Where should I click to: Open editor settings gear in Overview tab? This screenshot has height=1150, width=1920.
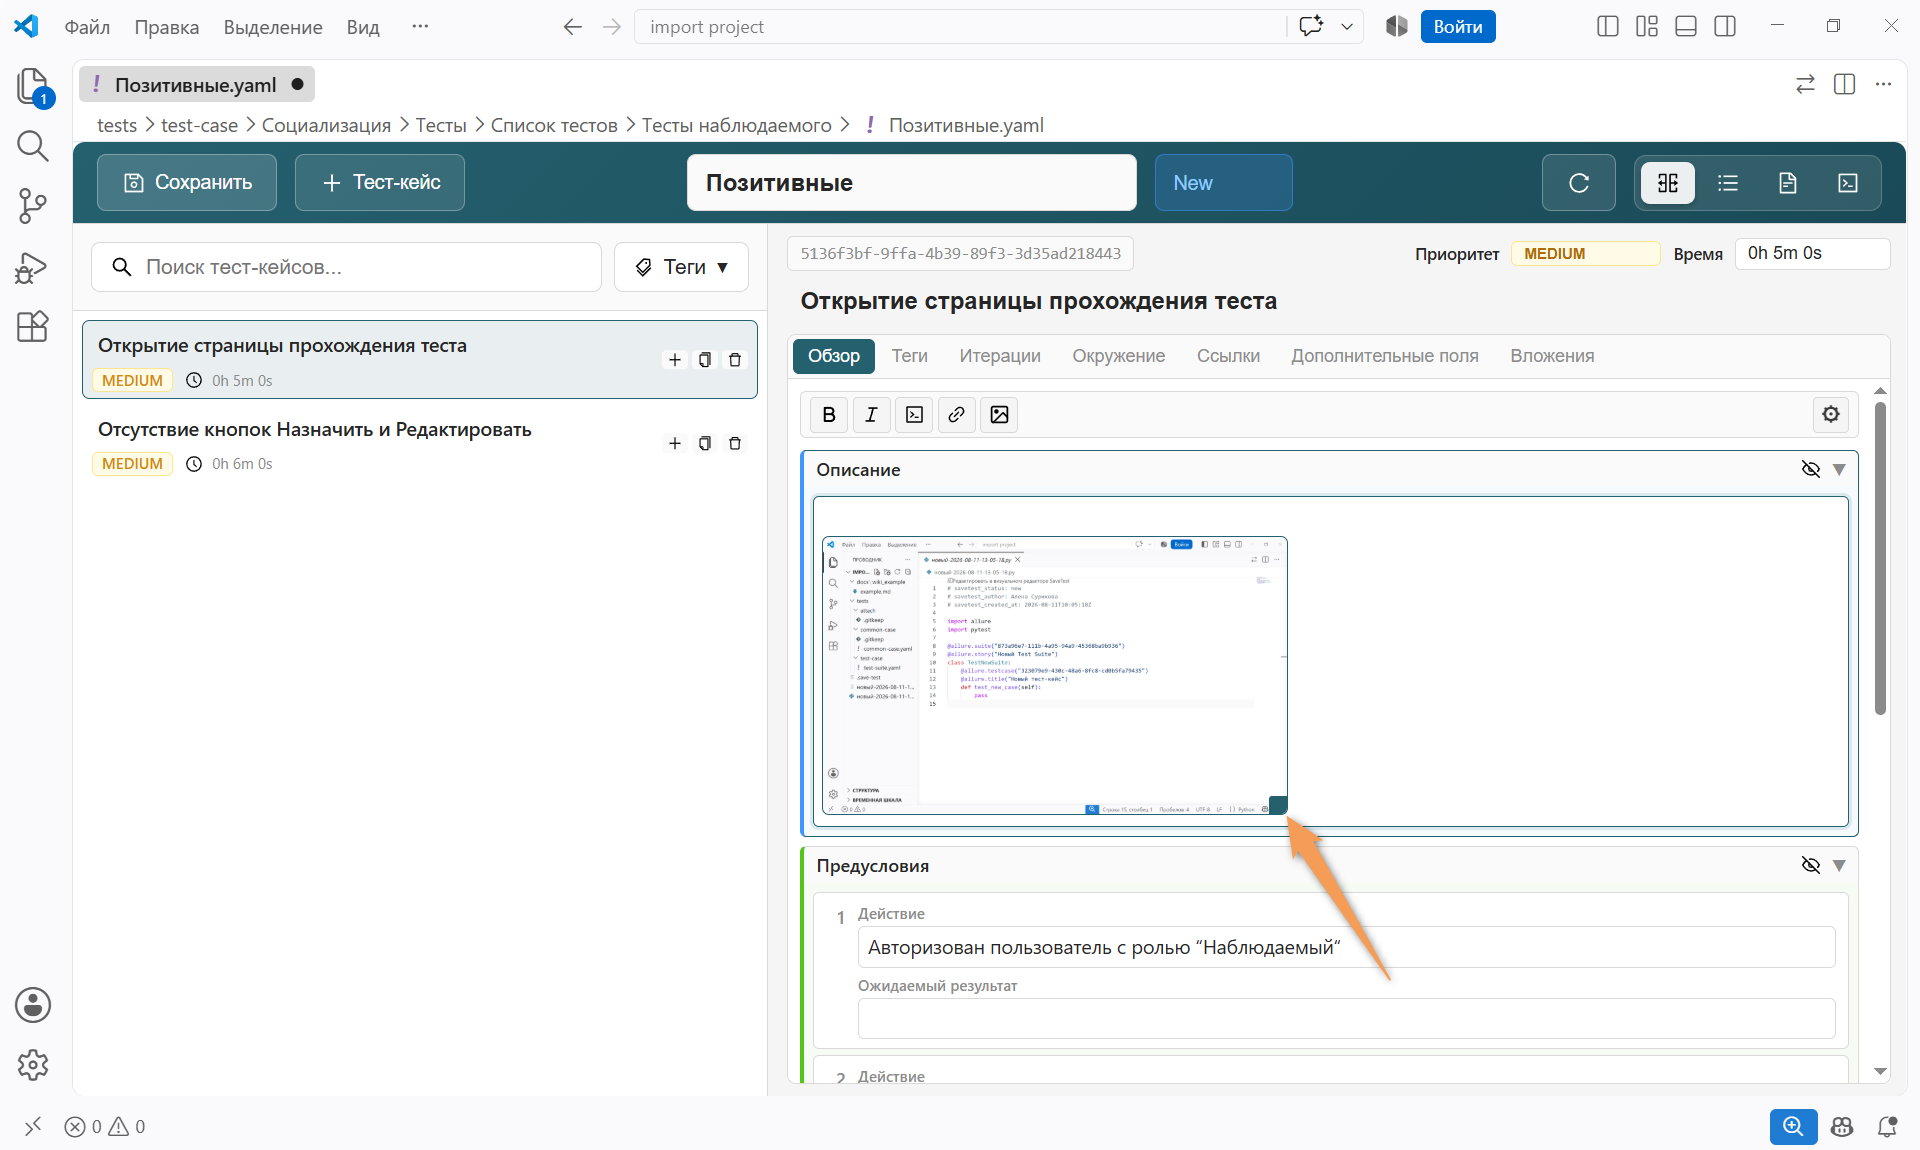[1831, 414]
